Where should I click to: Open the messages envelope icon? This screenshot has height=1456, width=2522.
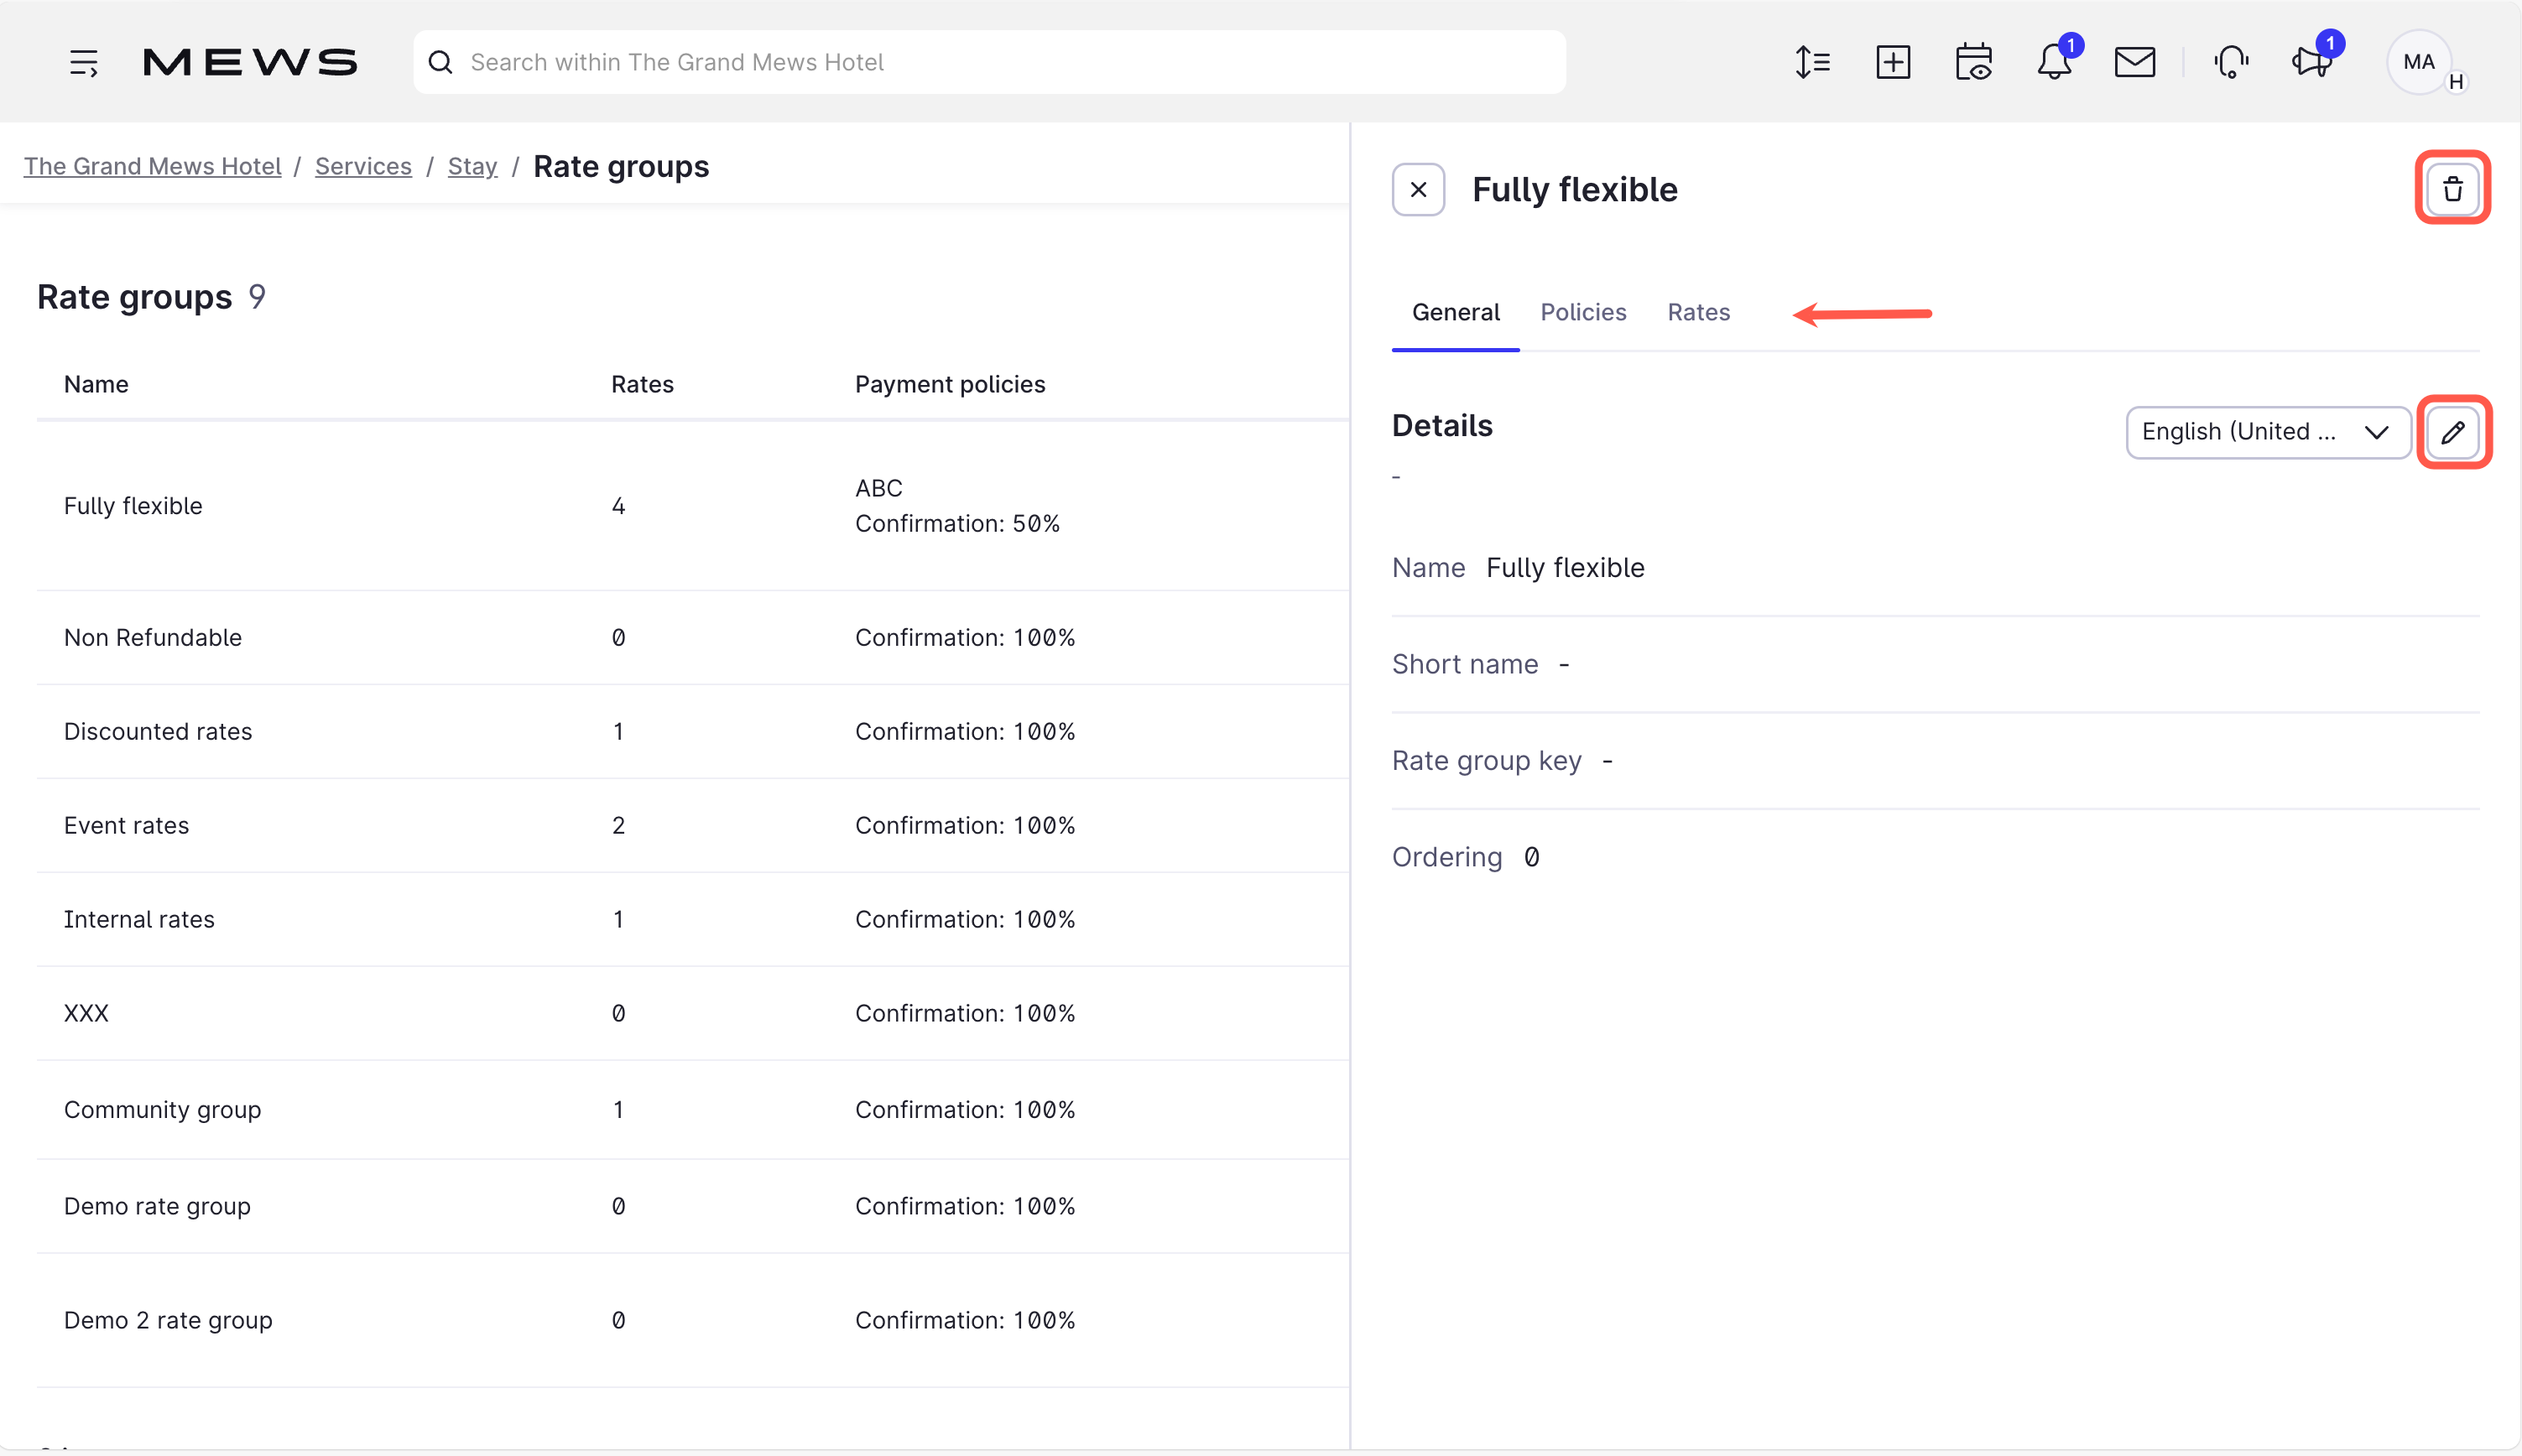tap(2135, 62)
